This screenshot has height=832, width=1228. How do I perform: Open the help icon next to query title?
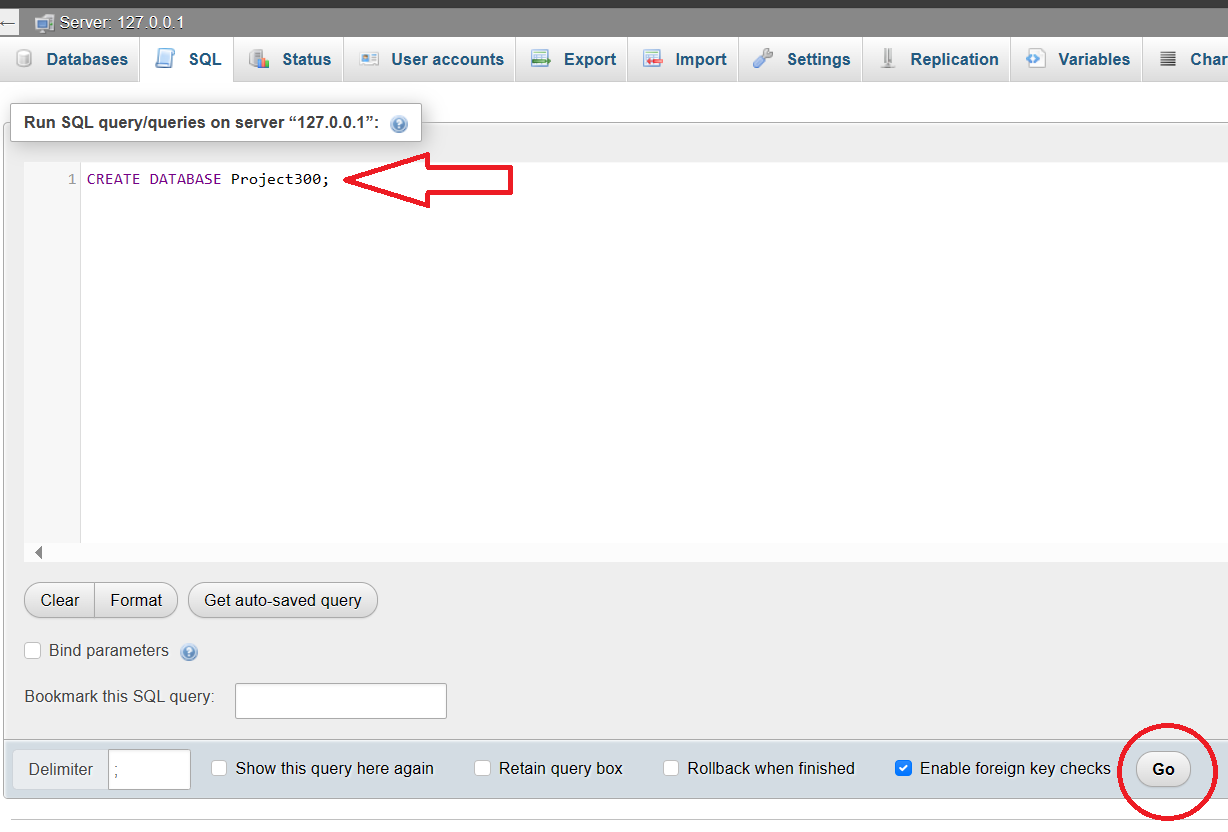pos(399,124)
